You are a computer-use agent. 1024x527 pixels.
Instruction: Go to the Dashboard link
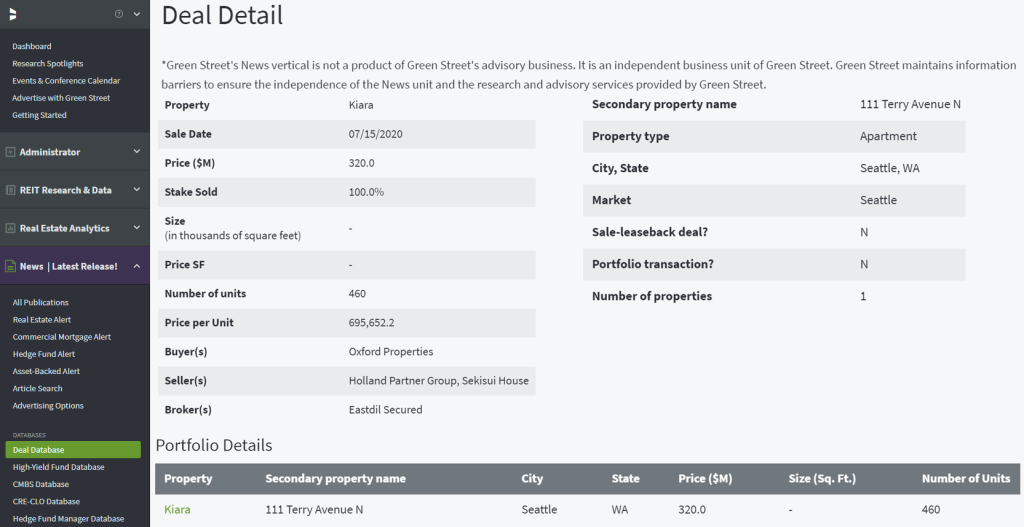click(x=31, y=46)
